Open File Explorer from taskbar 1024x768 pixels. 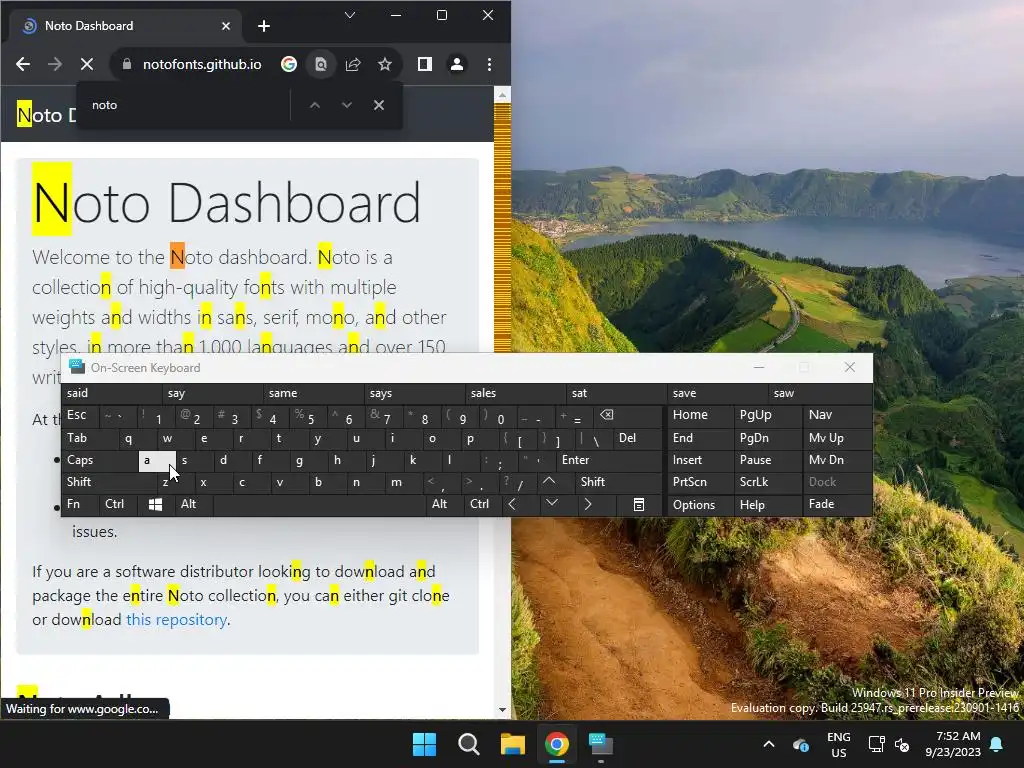tap(513, 744)
